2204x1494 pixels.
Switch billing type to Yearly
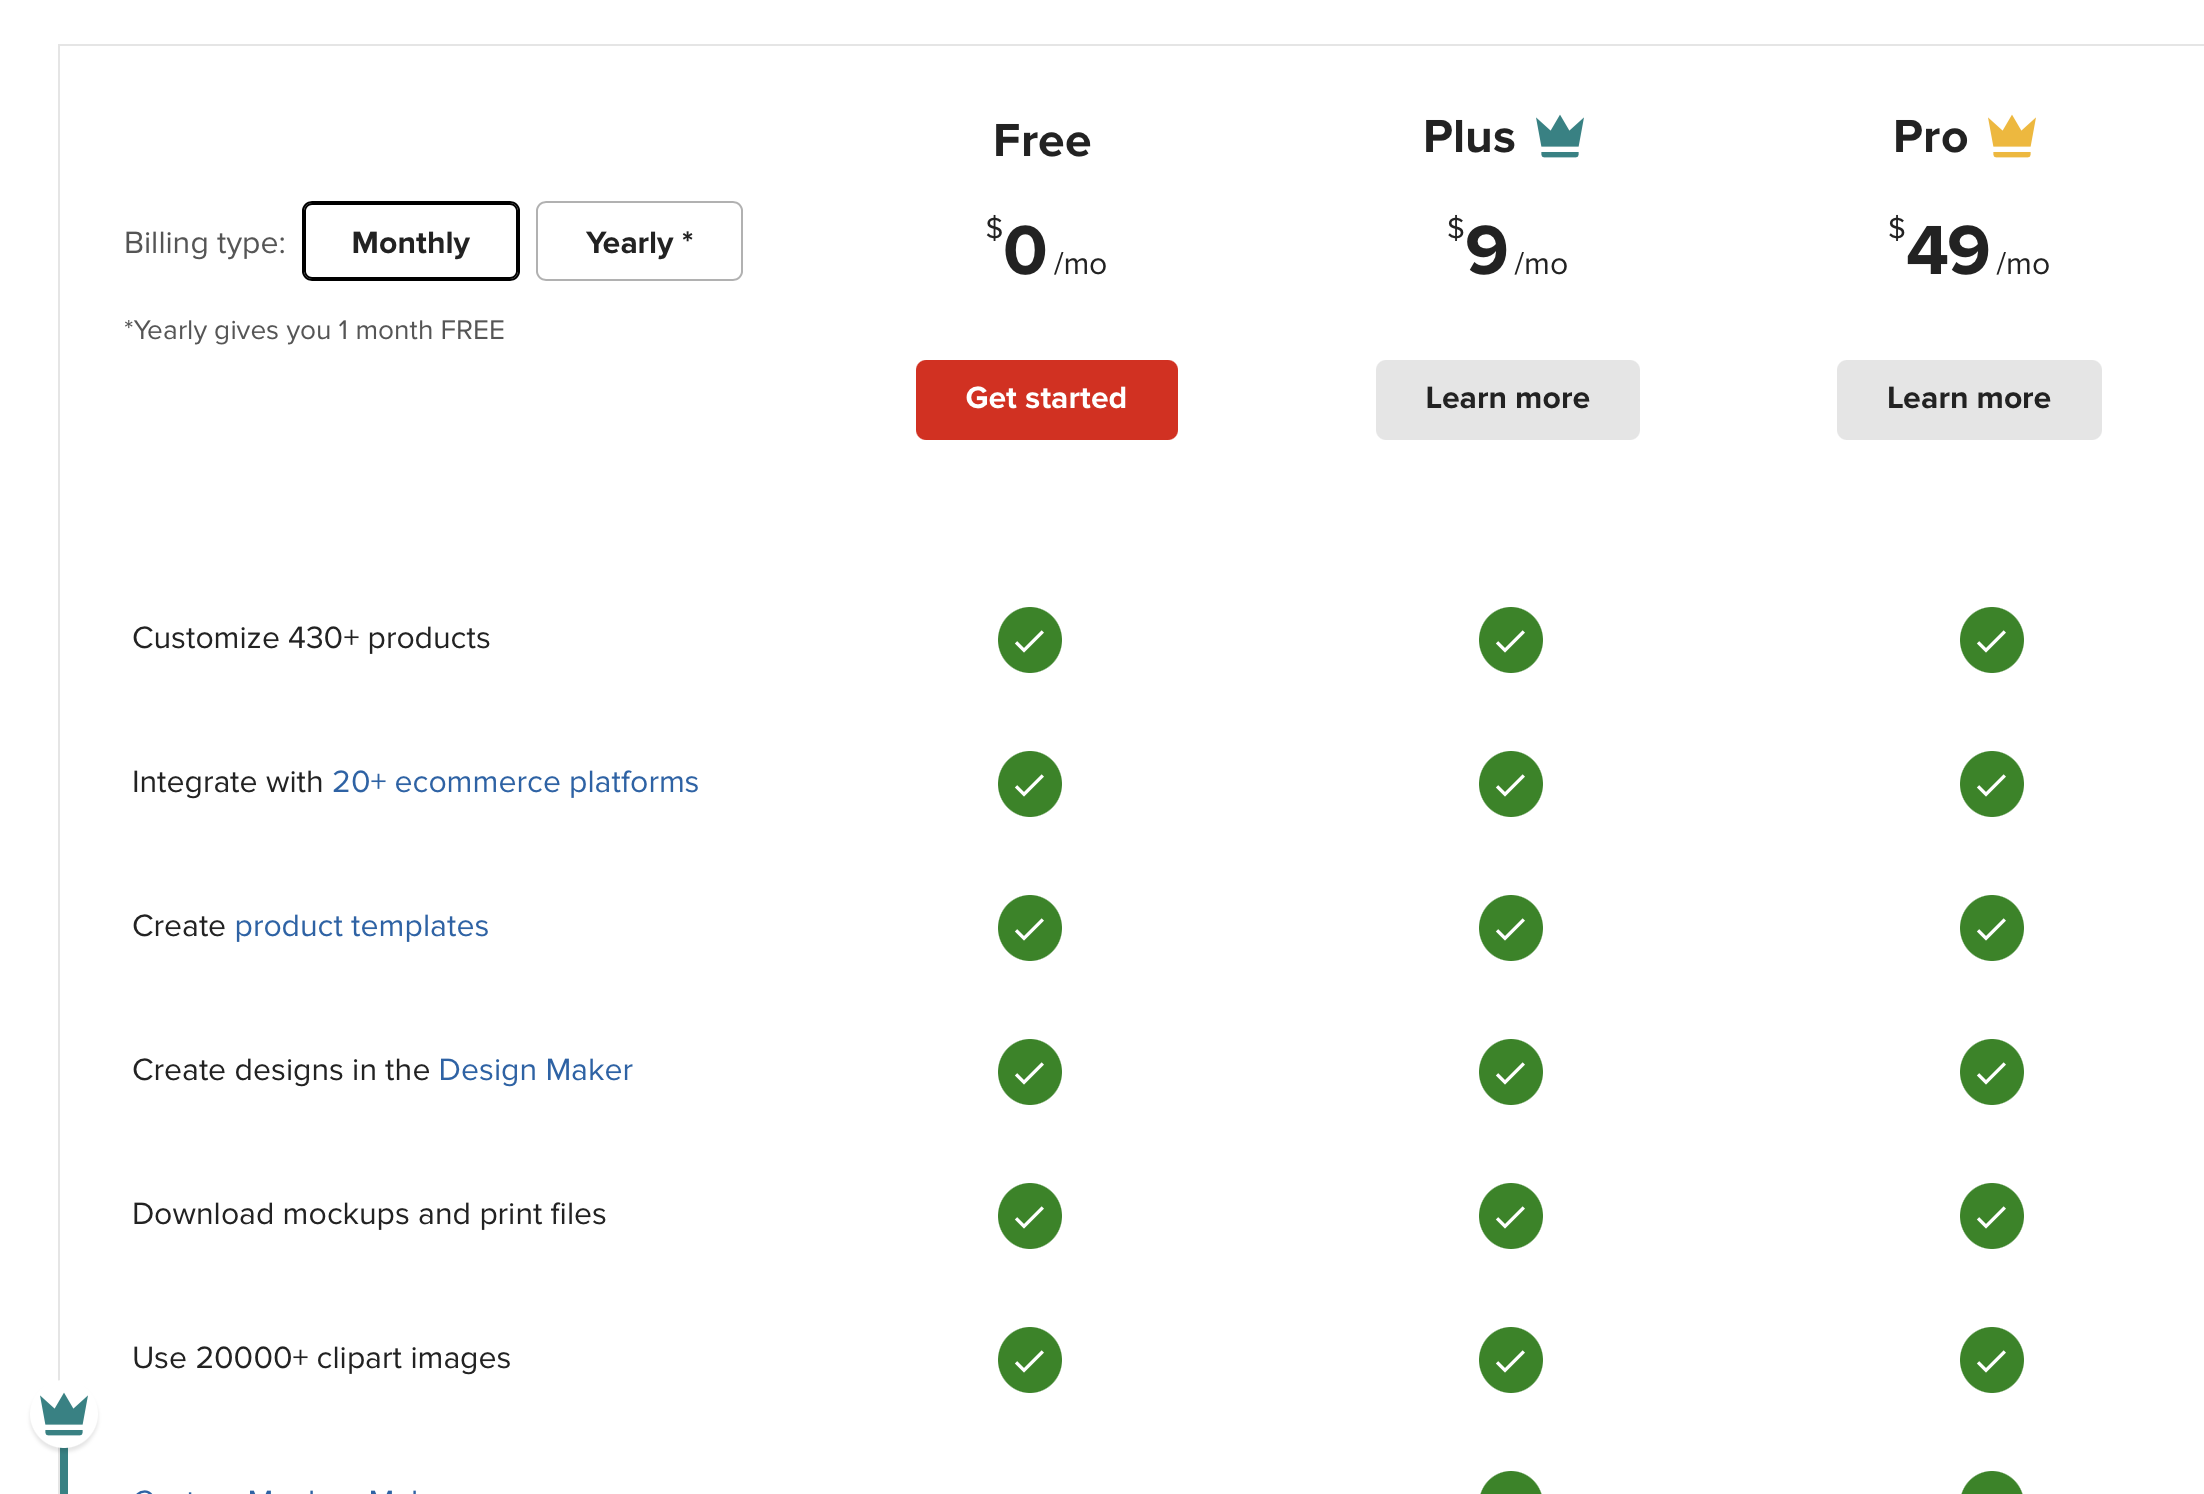click(x=639, y=242)
